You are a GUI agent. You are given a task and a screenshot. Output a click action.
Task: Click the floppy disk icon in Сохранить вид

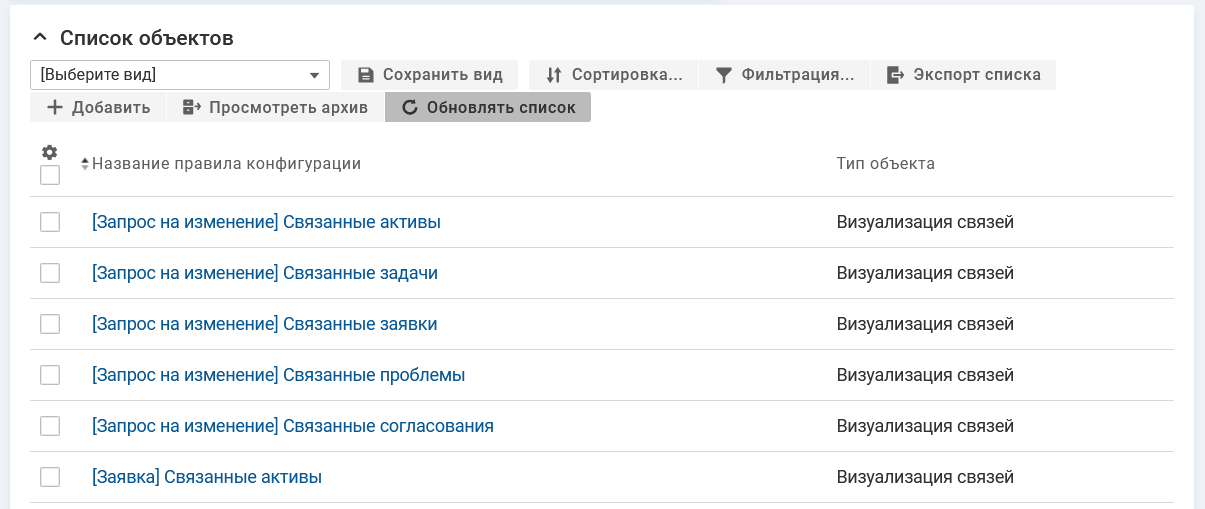tap(365, 75)
